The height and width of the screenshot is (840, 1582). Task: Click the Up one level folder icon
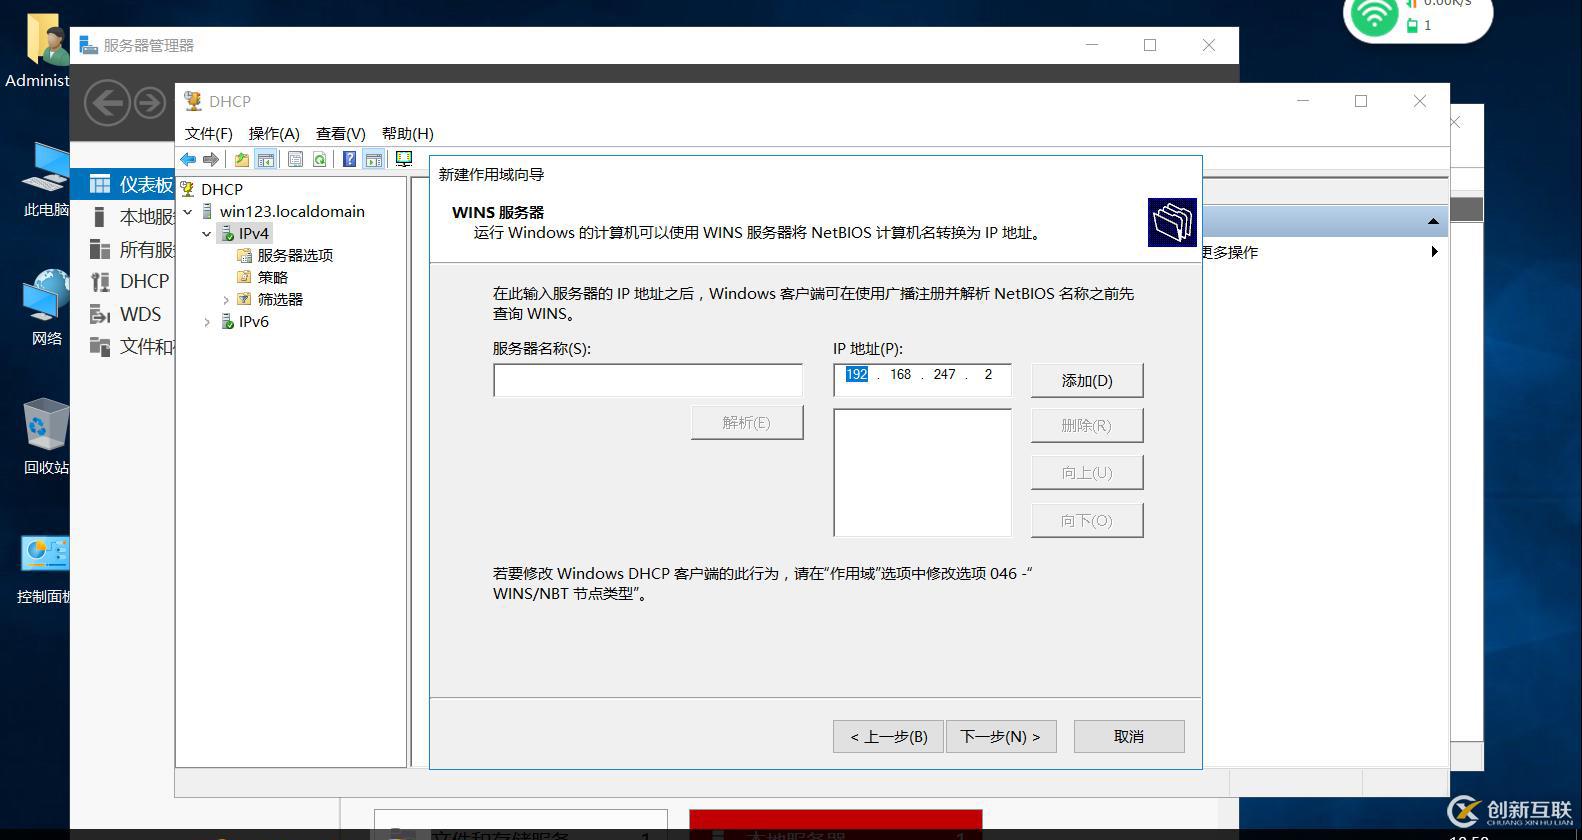(x=241, y=159)
